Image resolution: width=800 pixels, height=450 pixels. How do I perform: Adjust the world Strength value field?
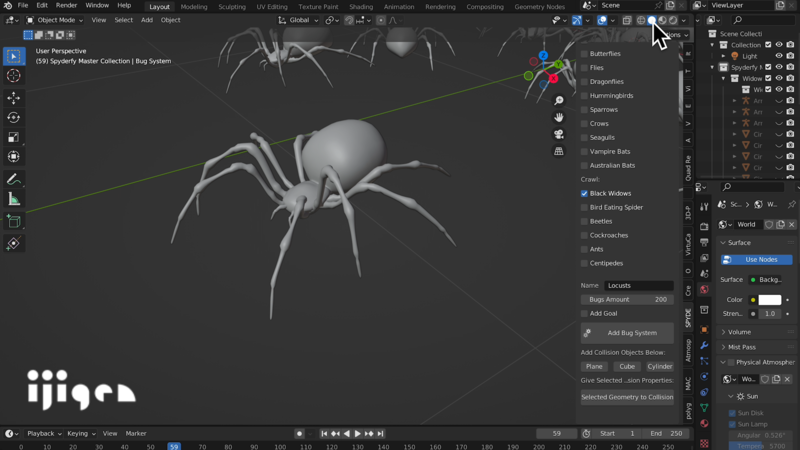coord(770,314)
